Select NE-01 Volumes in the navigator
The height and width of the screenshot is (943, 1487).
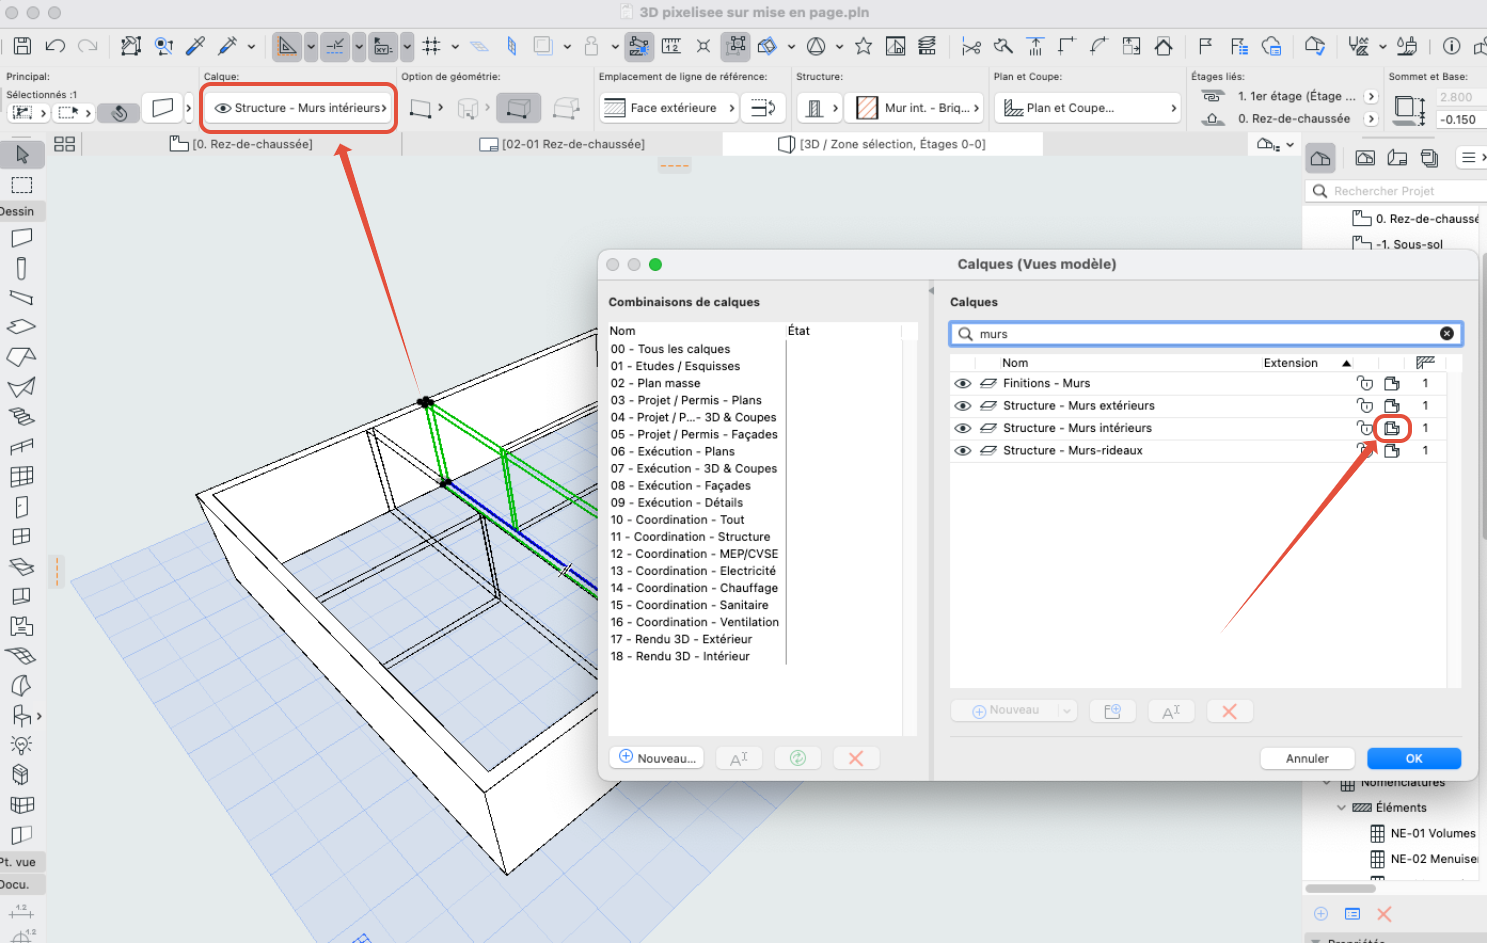point(1422,833)
